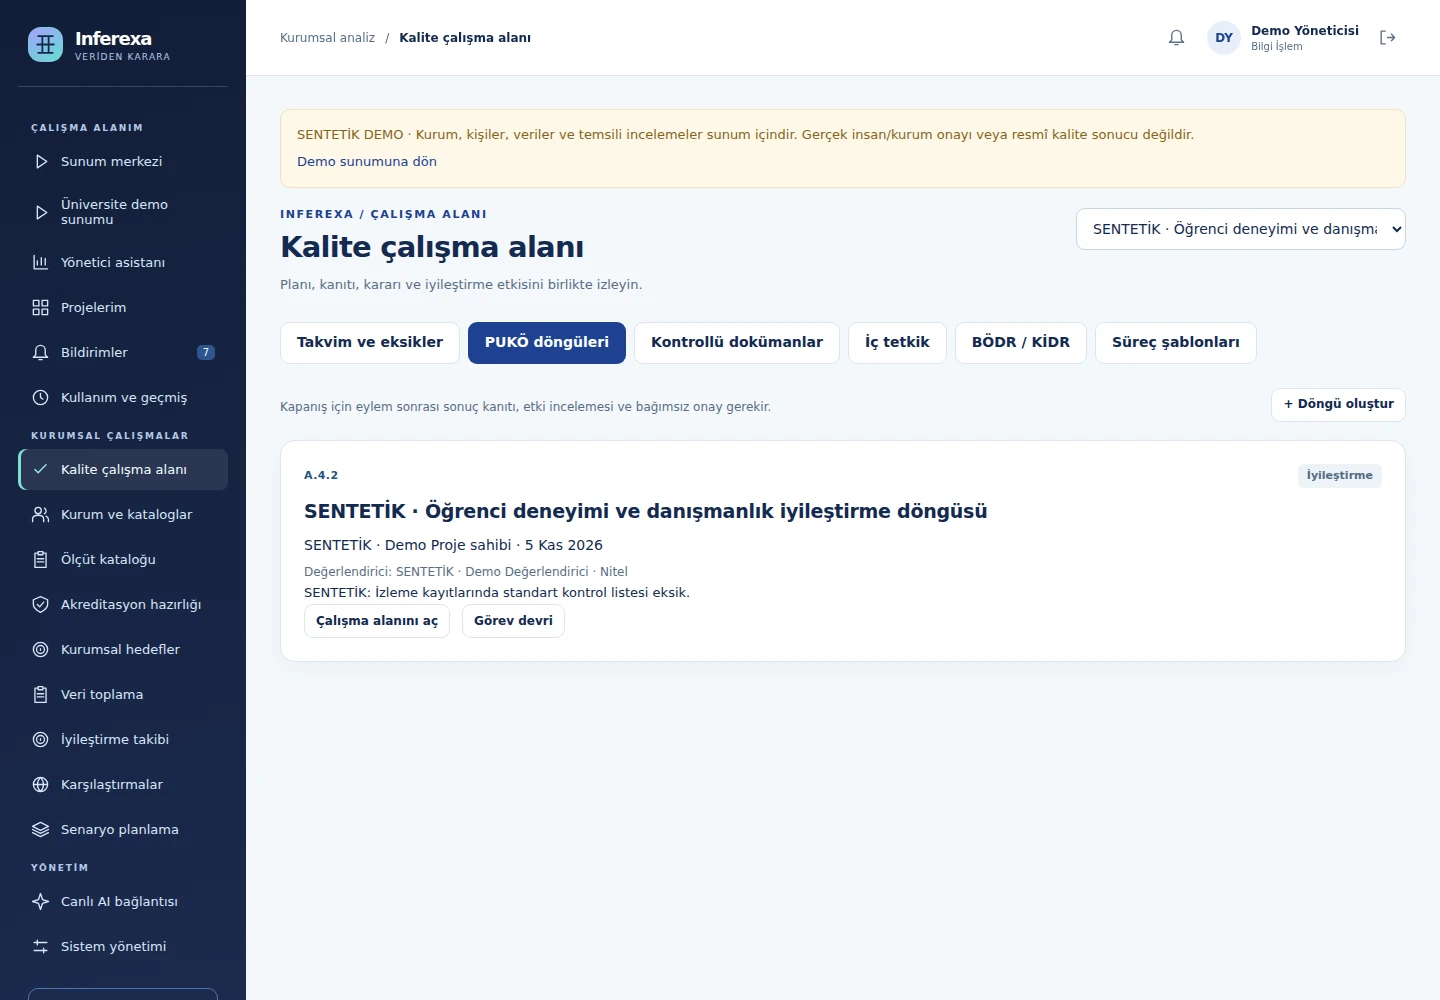Click the İyileştirme status tag
The width and height of the screenshot is (1440, 1000).
pyautogui.click(x=1340, y=476)
